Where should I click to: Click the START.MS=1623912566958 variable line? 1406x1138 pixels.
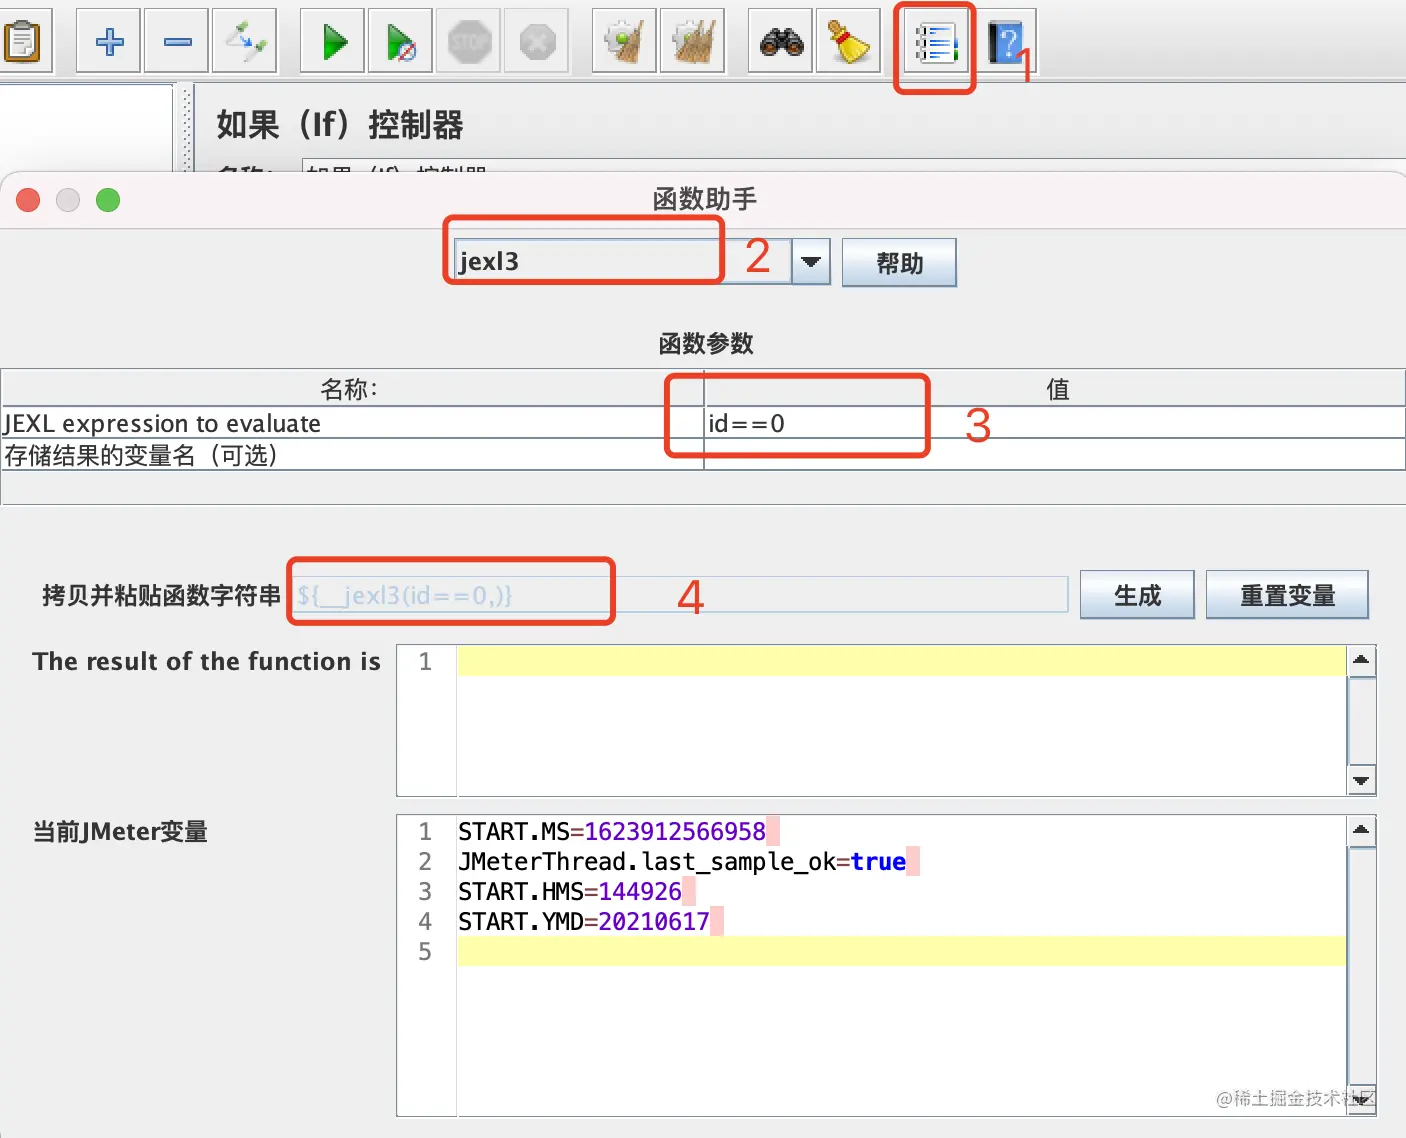611,831
